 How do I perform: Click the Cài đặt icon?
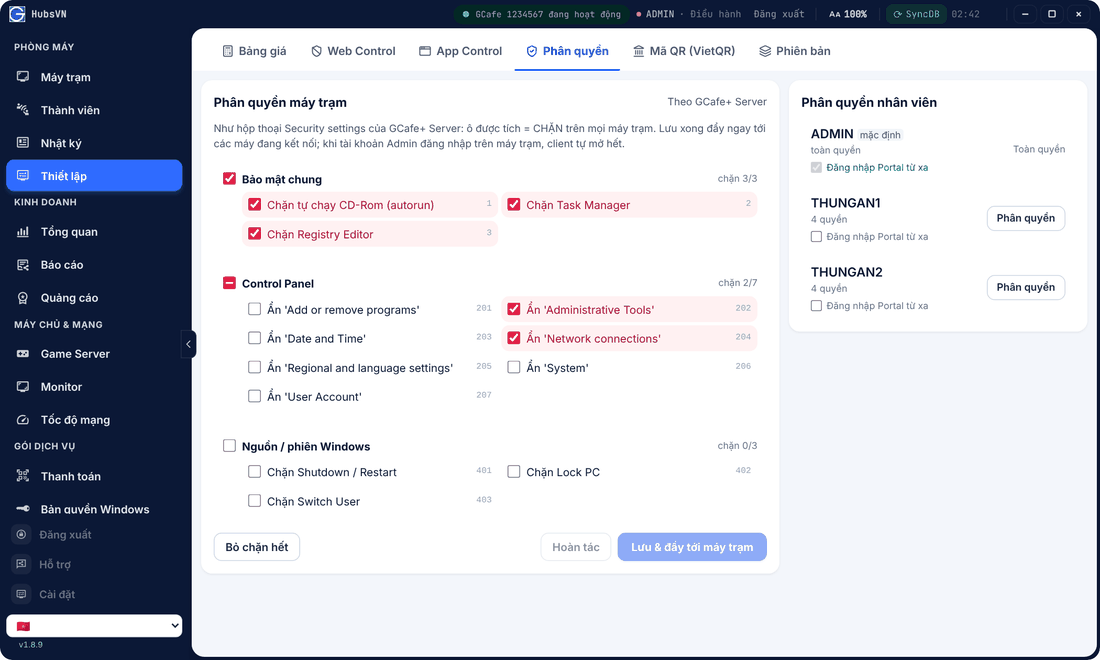[22, 594]
